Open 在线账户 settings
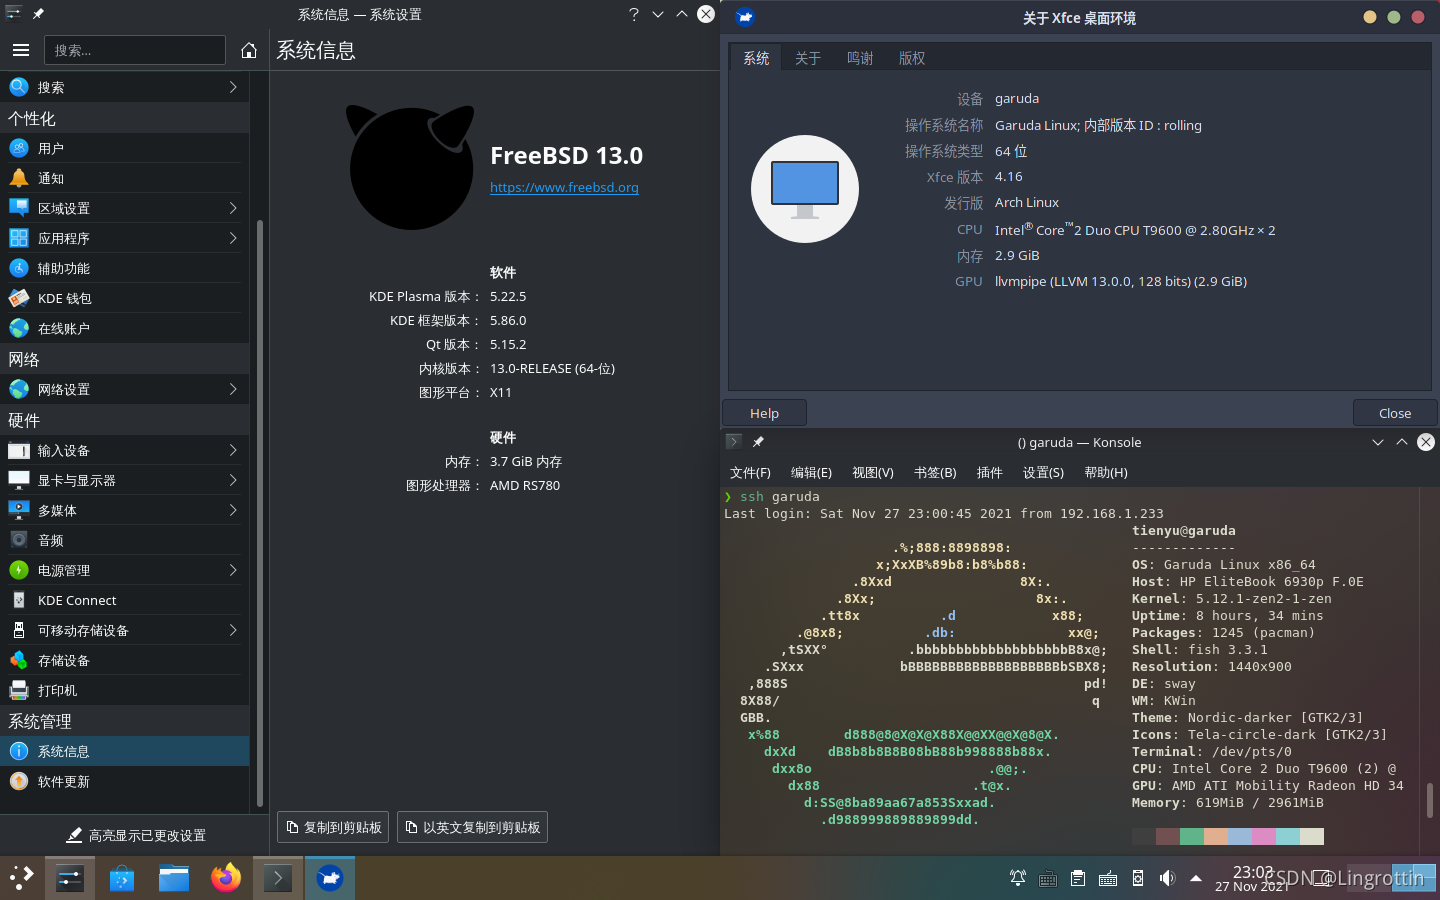 124,328
